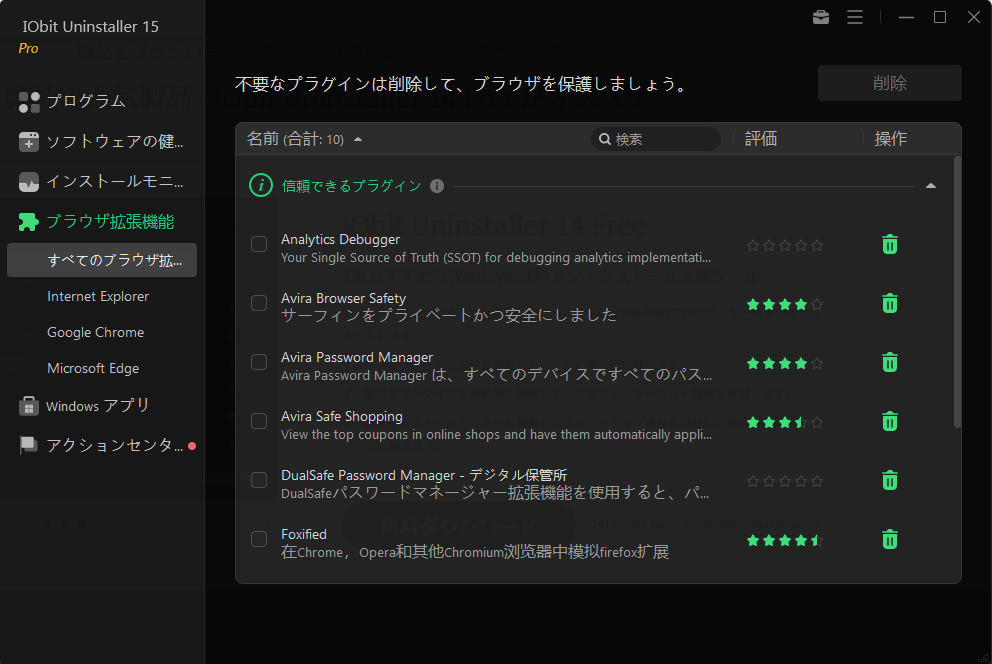Click the Avira Password Manager plugin name
The width and height of the screenshot is (992, 664).
(357, 357)
